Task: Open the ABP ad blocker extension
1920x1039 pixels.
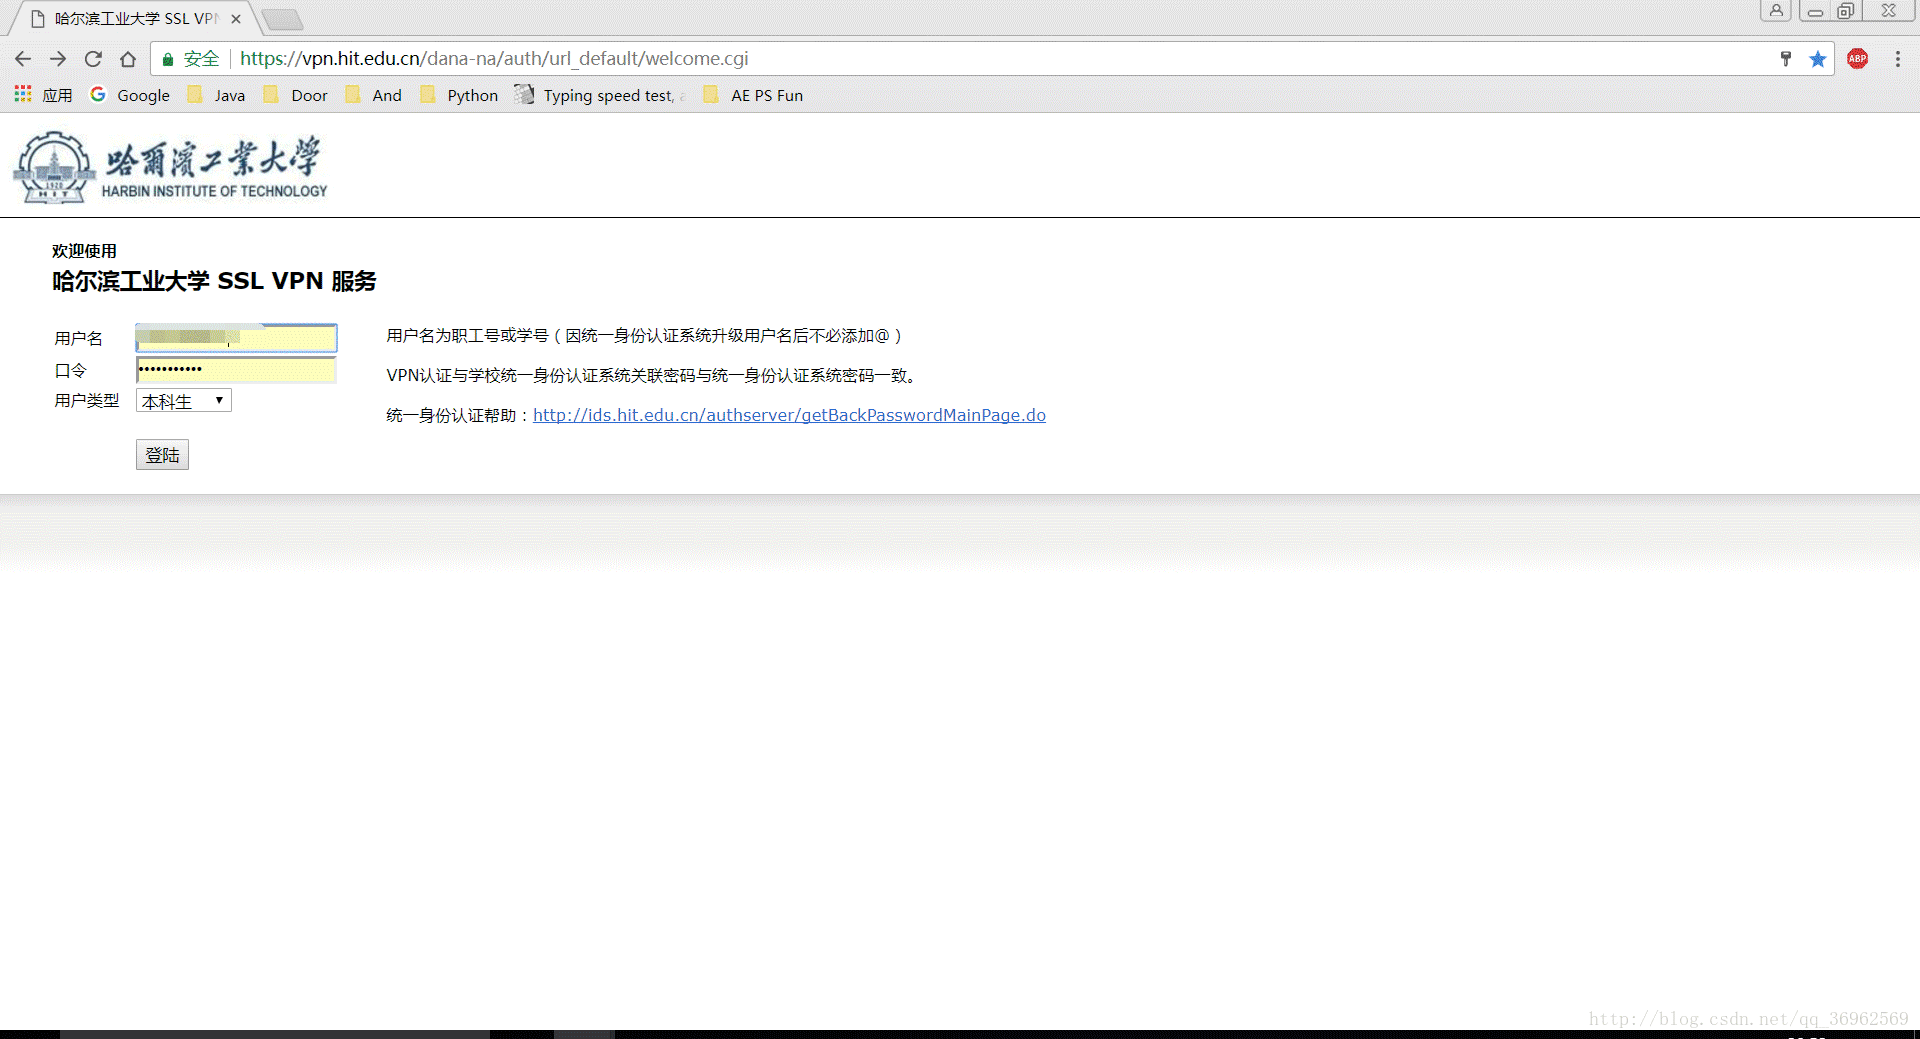Action: [1858, 59]
